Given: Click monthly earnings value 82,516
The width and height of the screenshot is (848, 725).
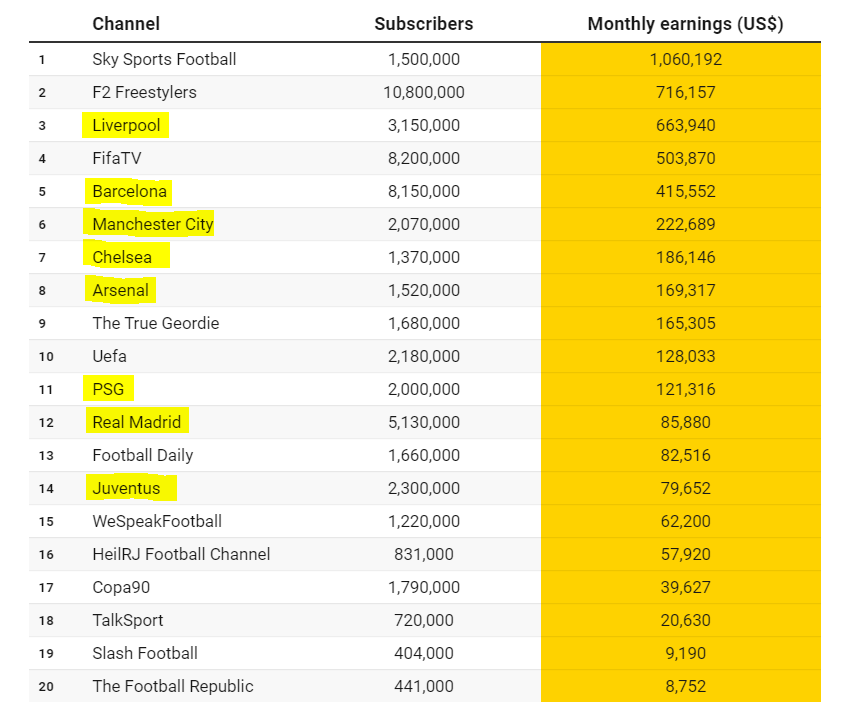Looking at the screenshot, I should pyautogui.click(x=685, y=455).
